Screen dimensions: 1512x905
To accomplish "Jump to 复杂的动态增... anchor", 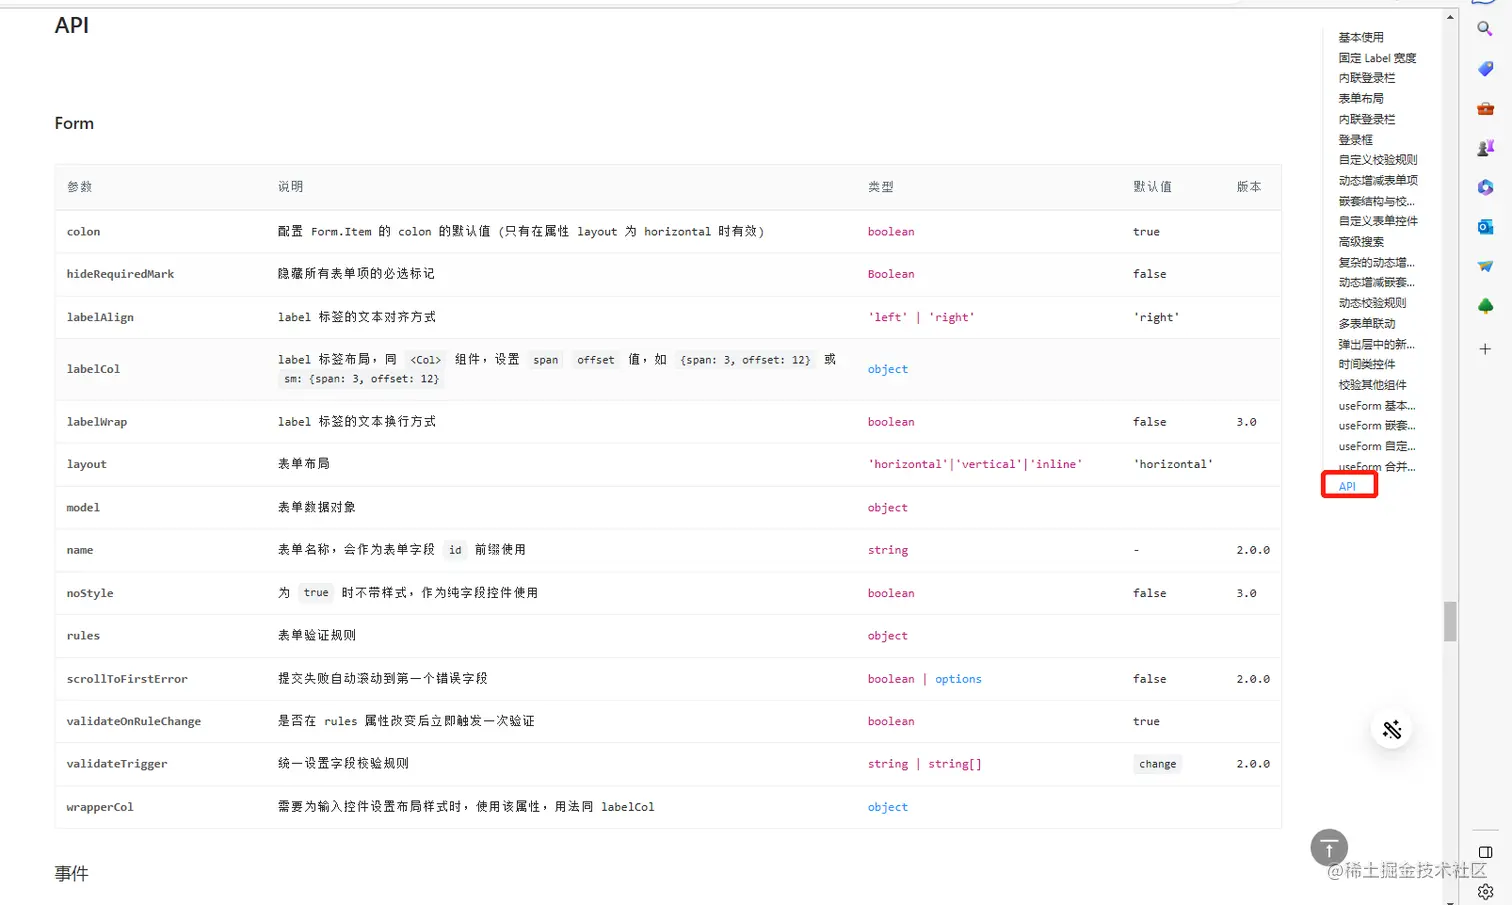I will pos(1376,262).
